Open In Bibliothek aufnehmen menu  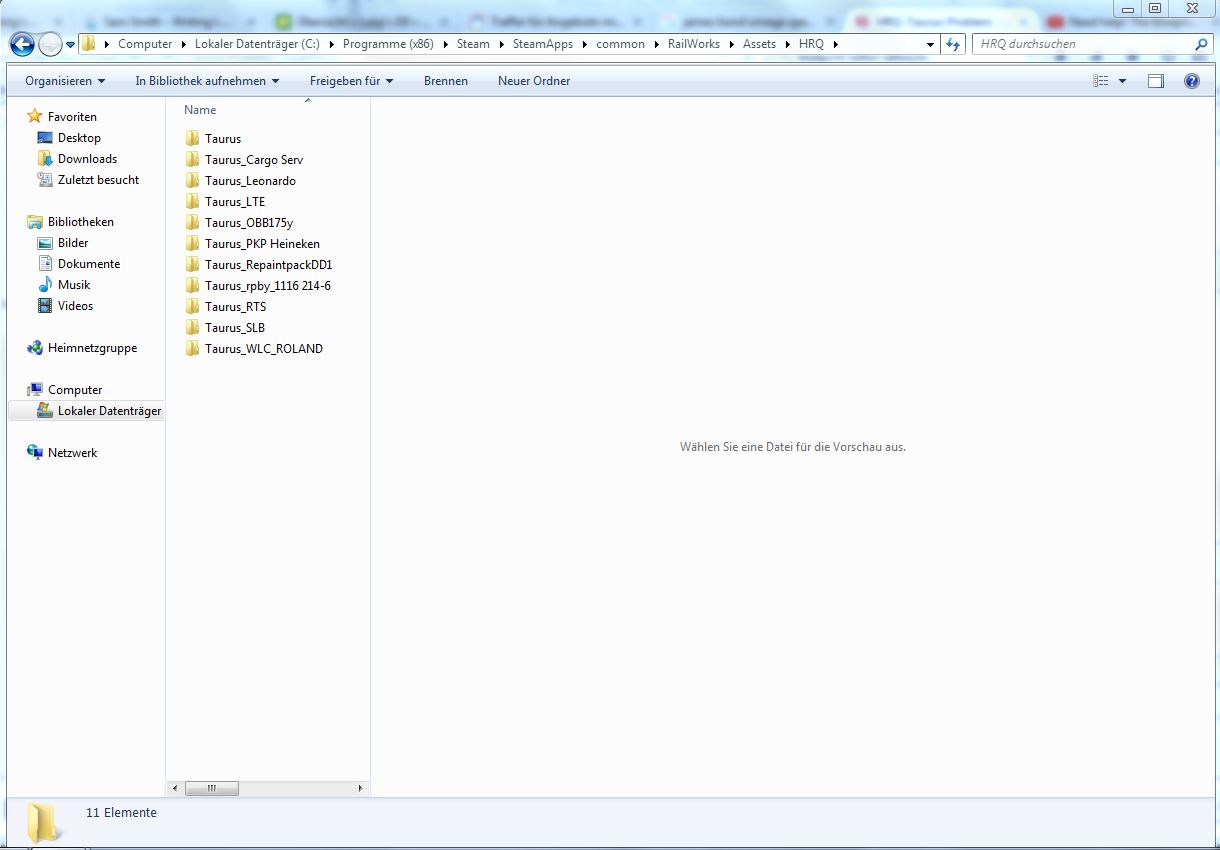click(x=207, y=81)
